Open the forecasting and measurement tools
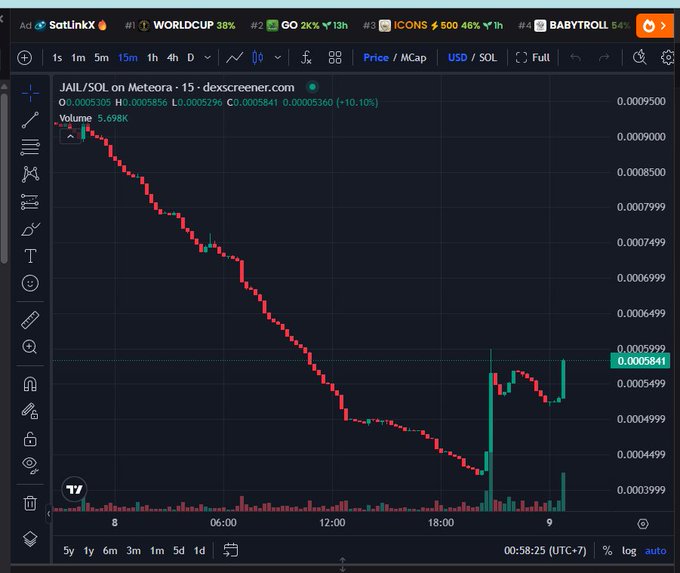Viewport: 680px width, 573px height. [30, 202]
